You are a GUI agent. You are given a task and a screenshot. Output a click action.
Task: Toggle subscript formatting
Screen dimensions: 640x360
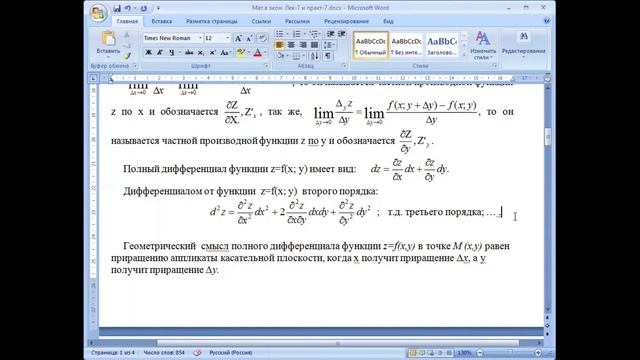(201, 52)
